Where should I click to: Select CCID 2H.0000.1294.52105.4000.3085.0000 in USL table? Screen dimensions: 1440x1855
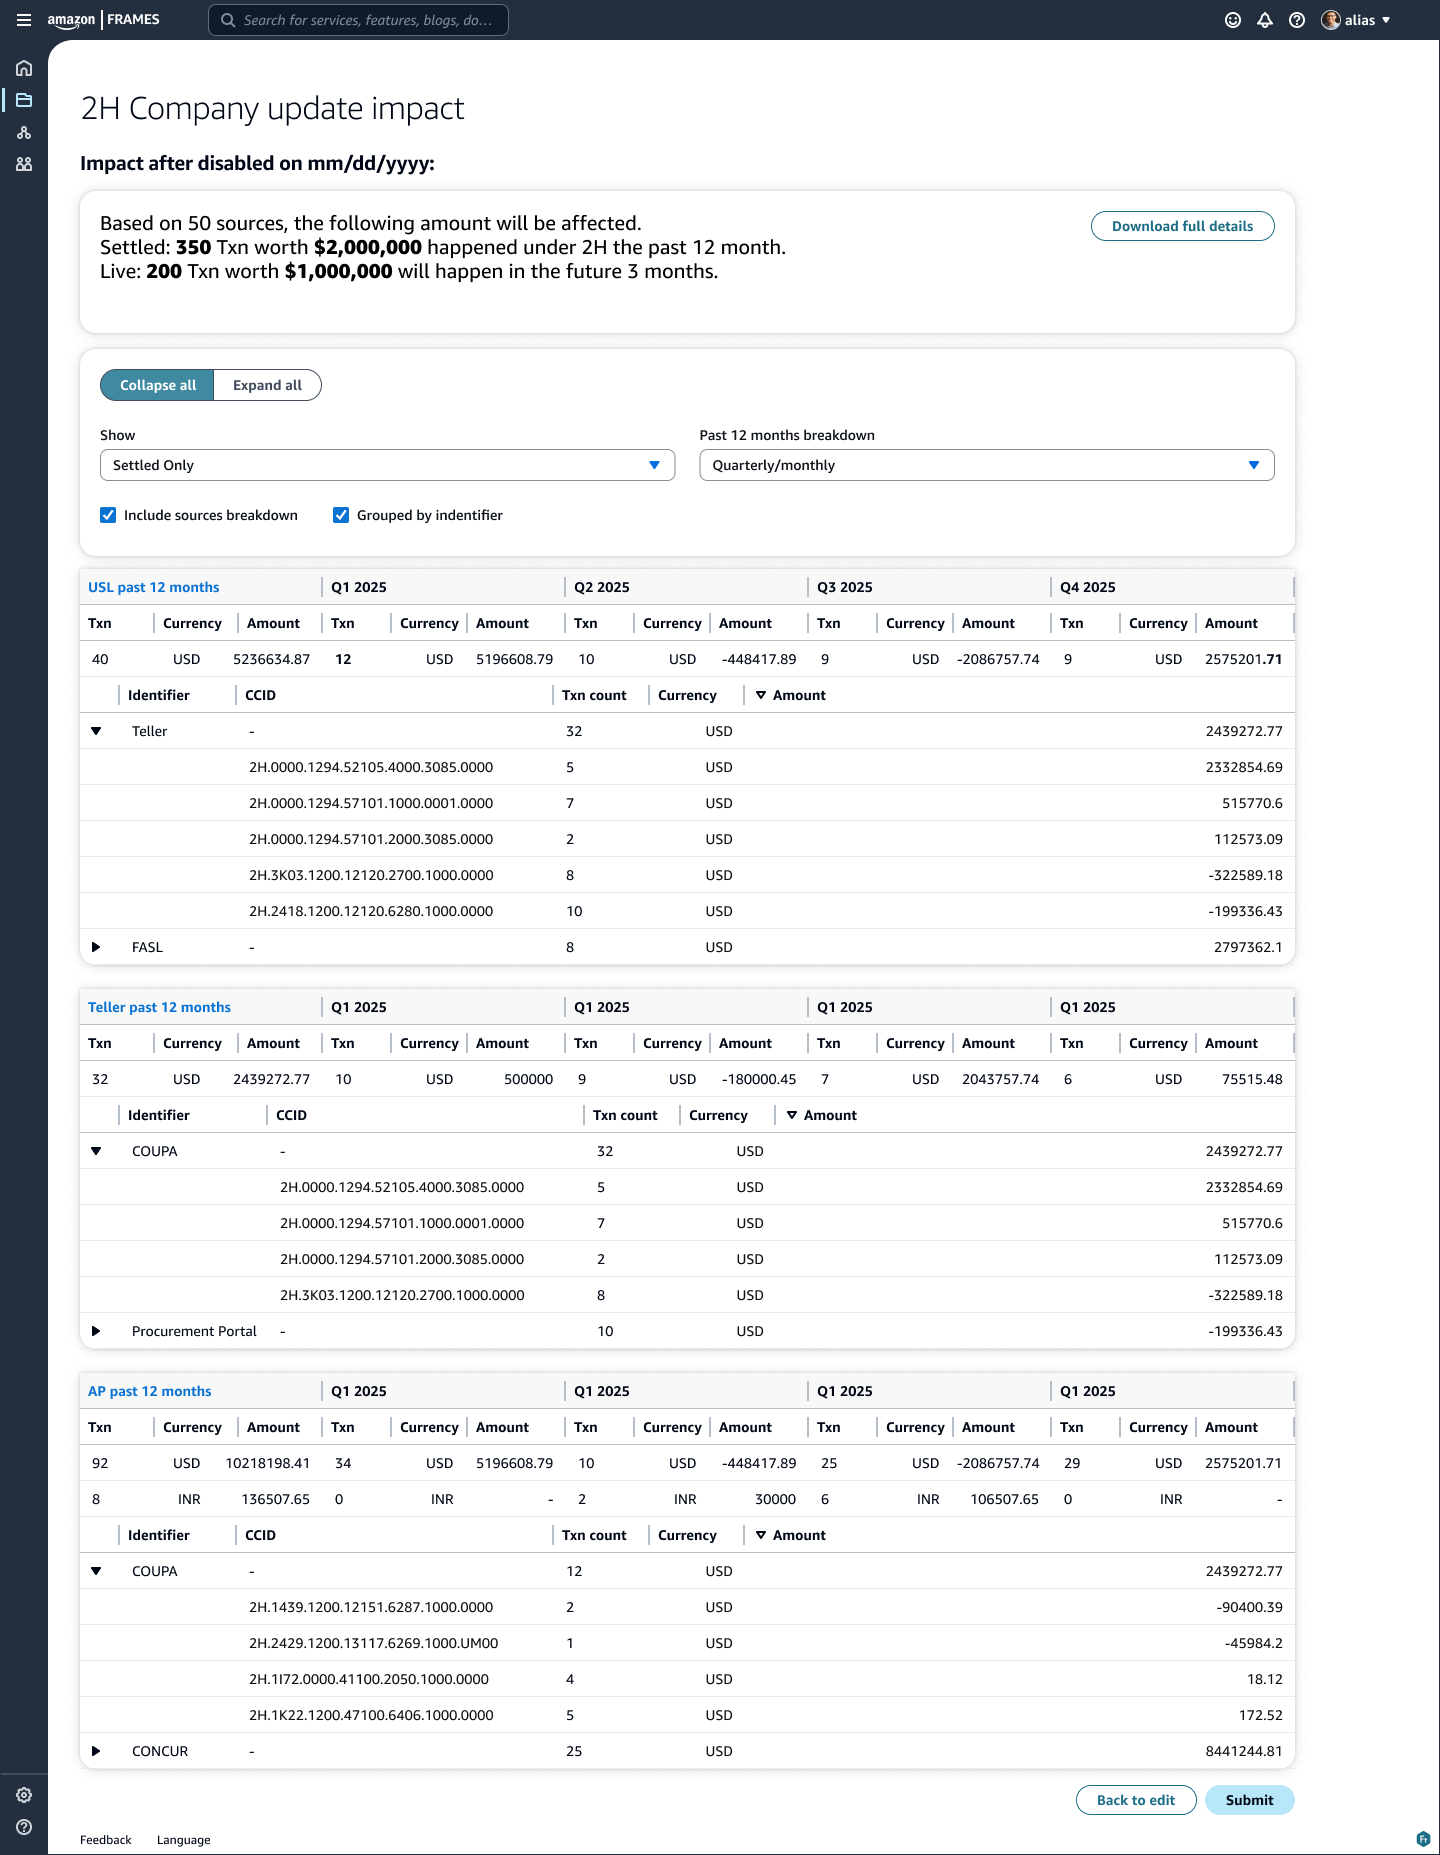pos(371,767)
